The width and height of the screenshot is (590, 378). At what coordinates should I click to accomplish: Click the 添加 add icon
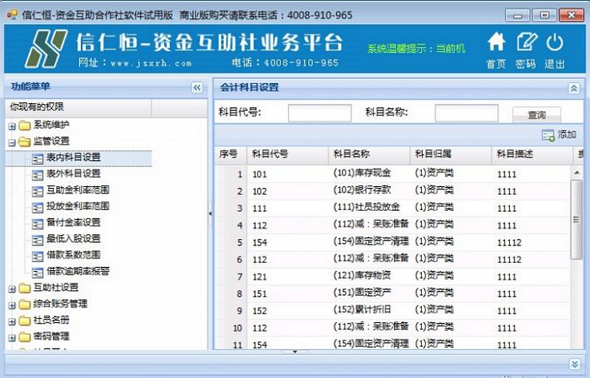548,135
